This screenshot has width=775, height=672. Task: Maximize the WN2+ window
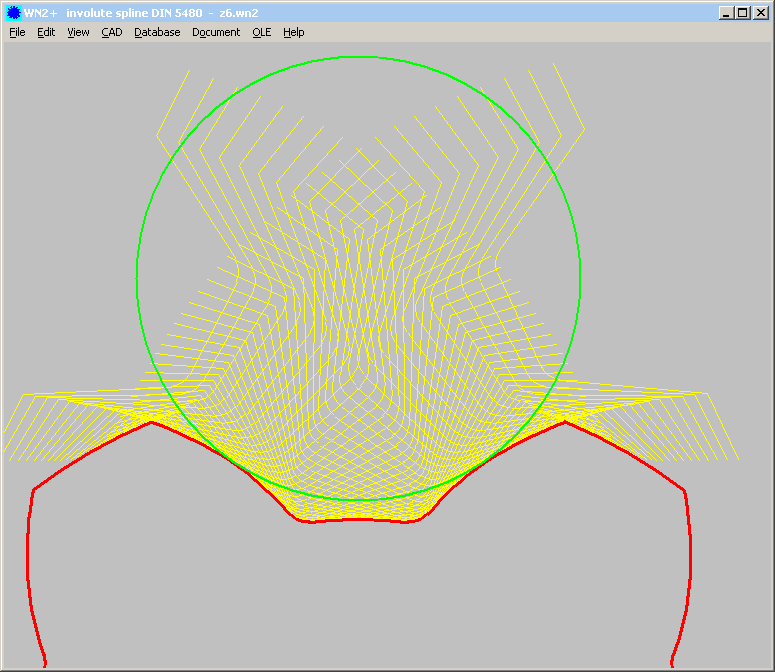742,13
